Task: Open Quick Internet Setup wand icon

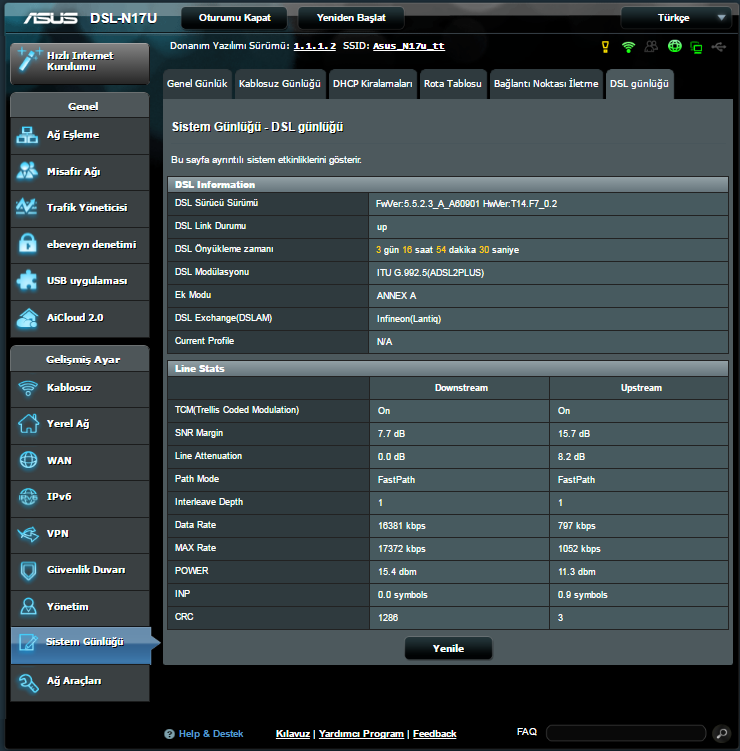Action: (x=28, y=60)
